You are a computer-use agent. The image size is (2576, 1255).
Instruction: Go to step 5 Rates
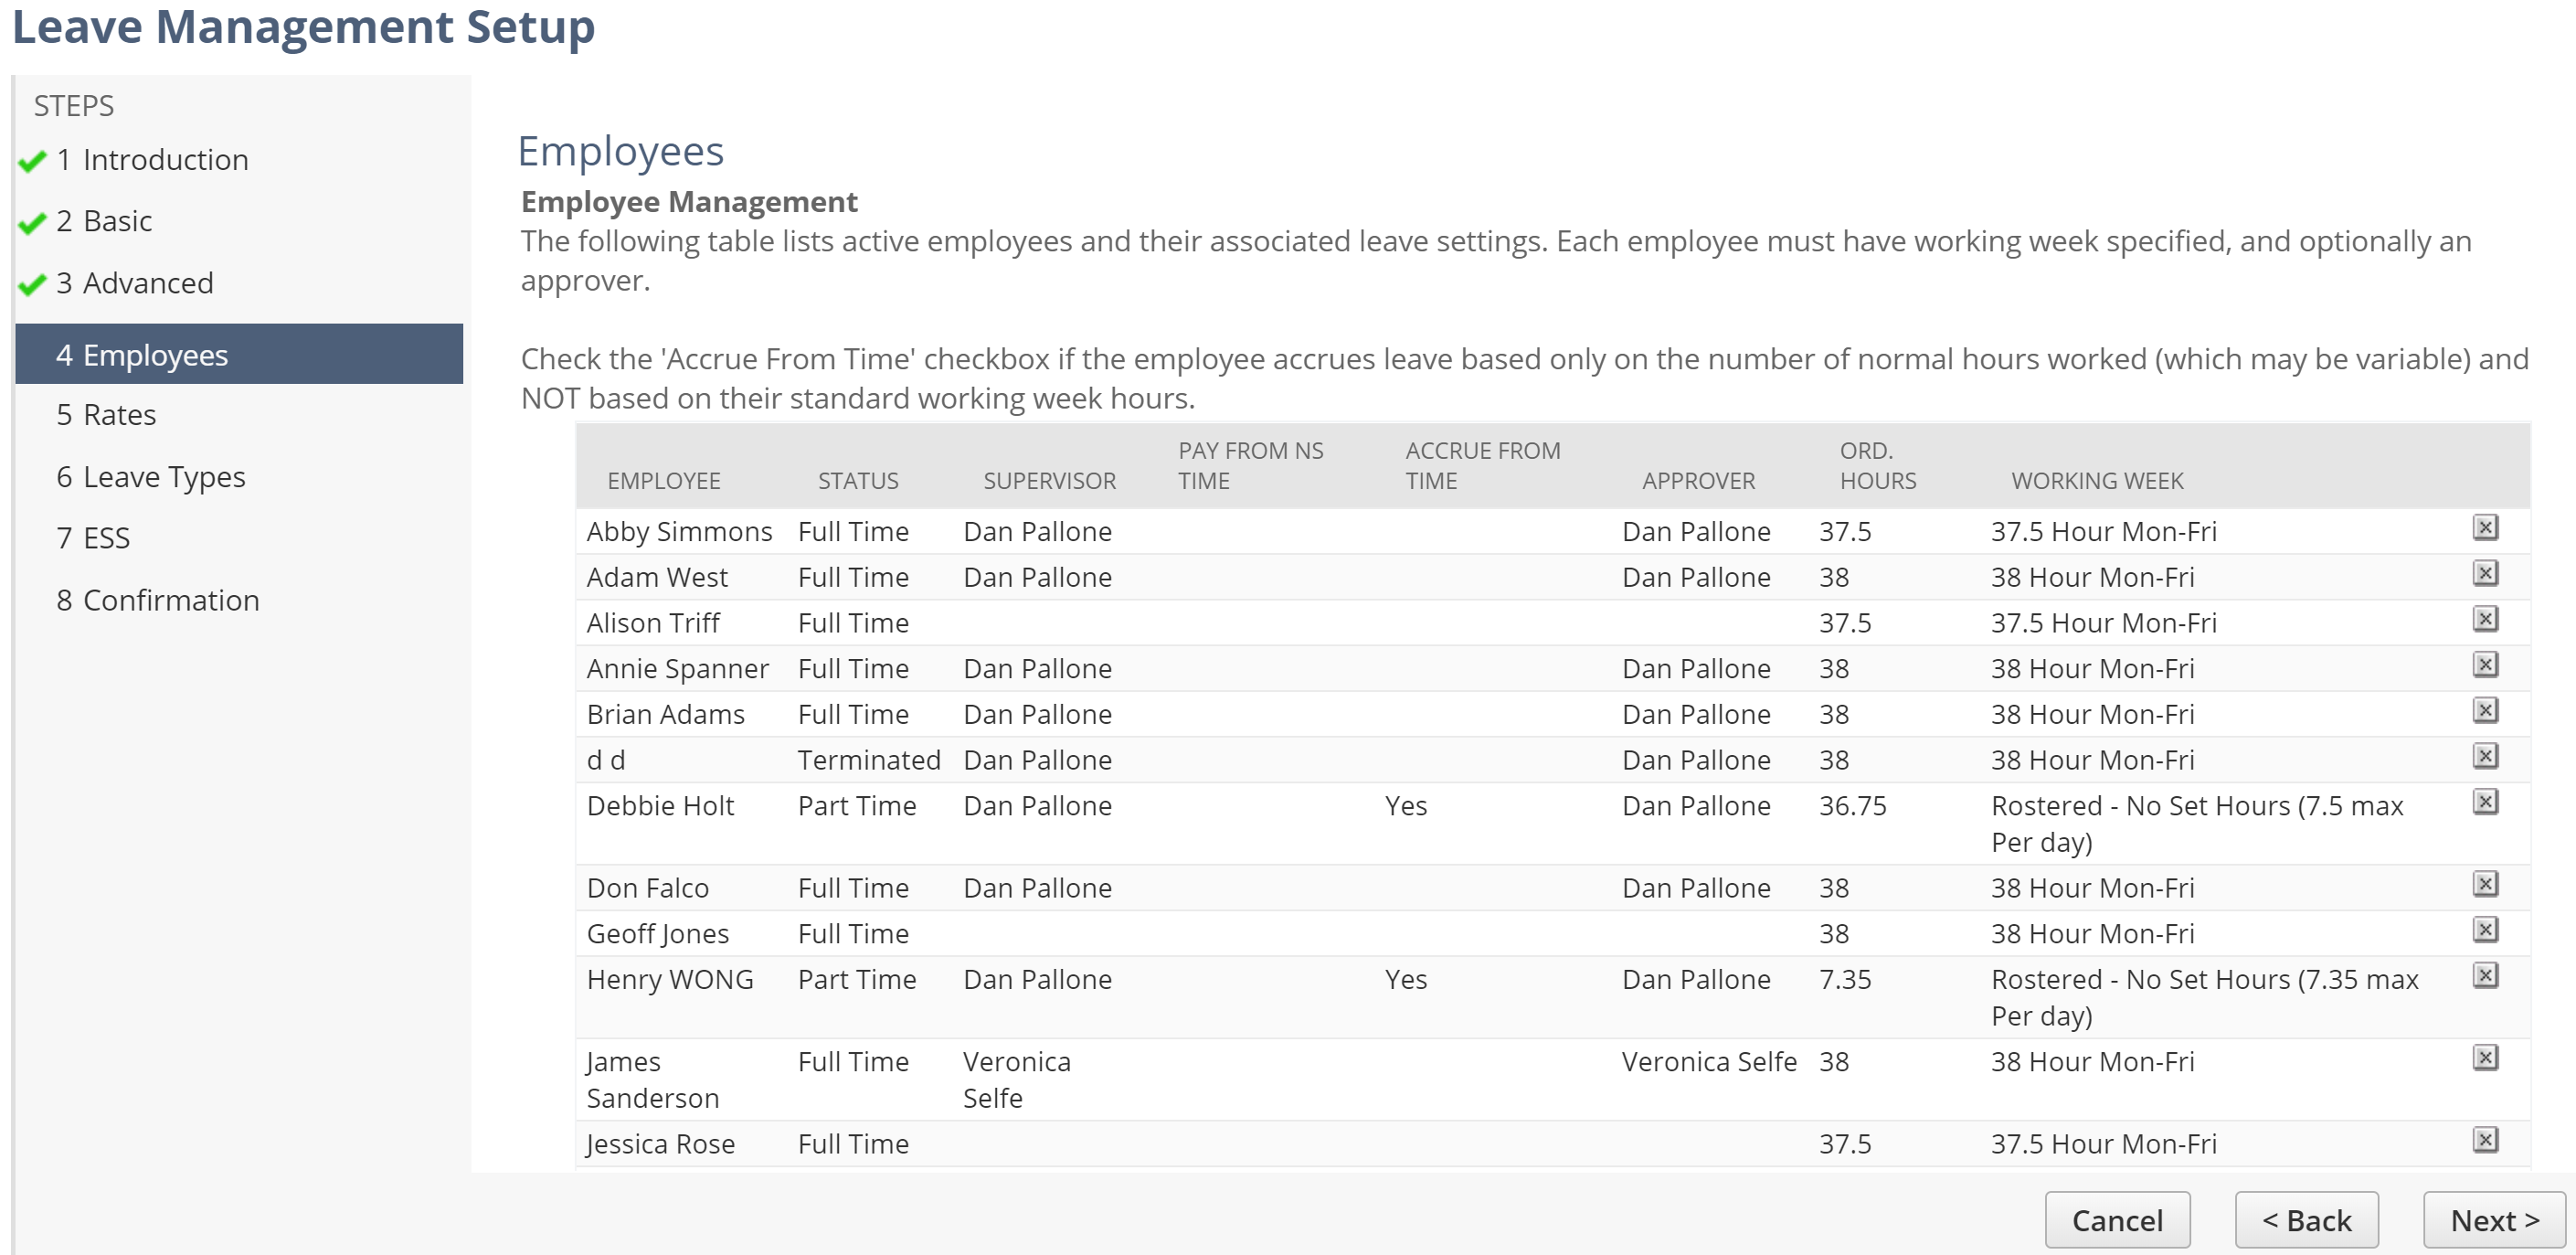(x=105, y=414)
